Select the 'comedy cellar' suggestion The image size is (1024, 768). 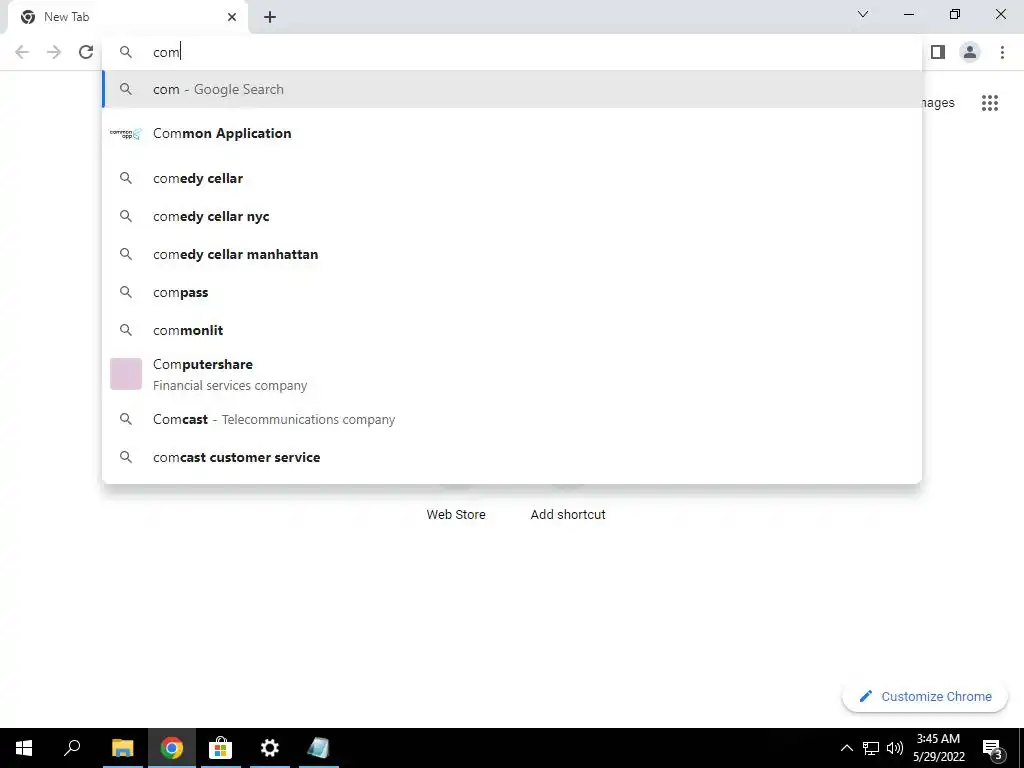[x=512, y=178]
